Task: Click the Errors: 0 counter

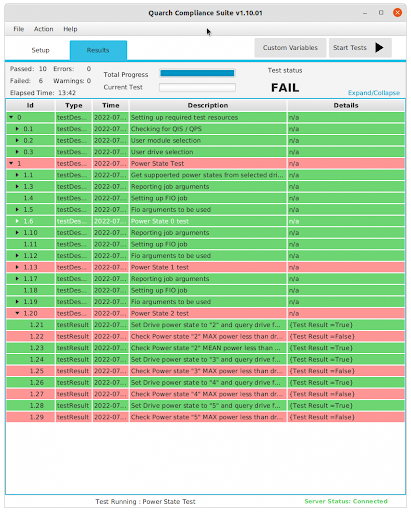Action: pyautogui.click(x=72, y=69)
